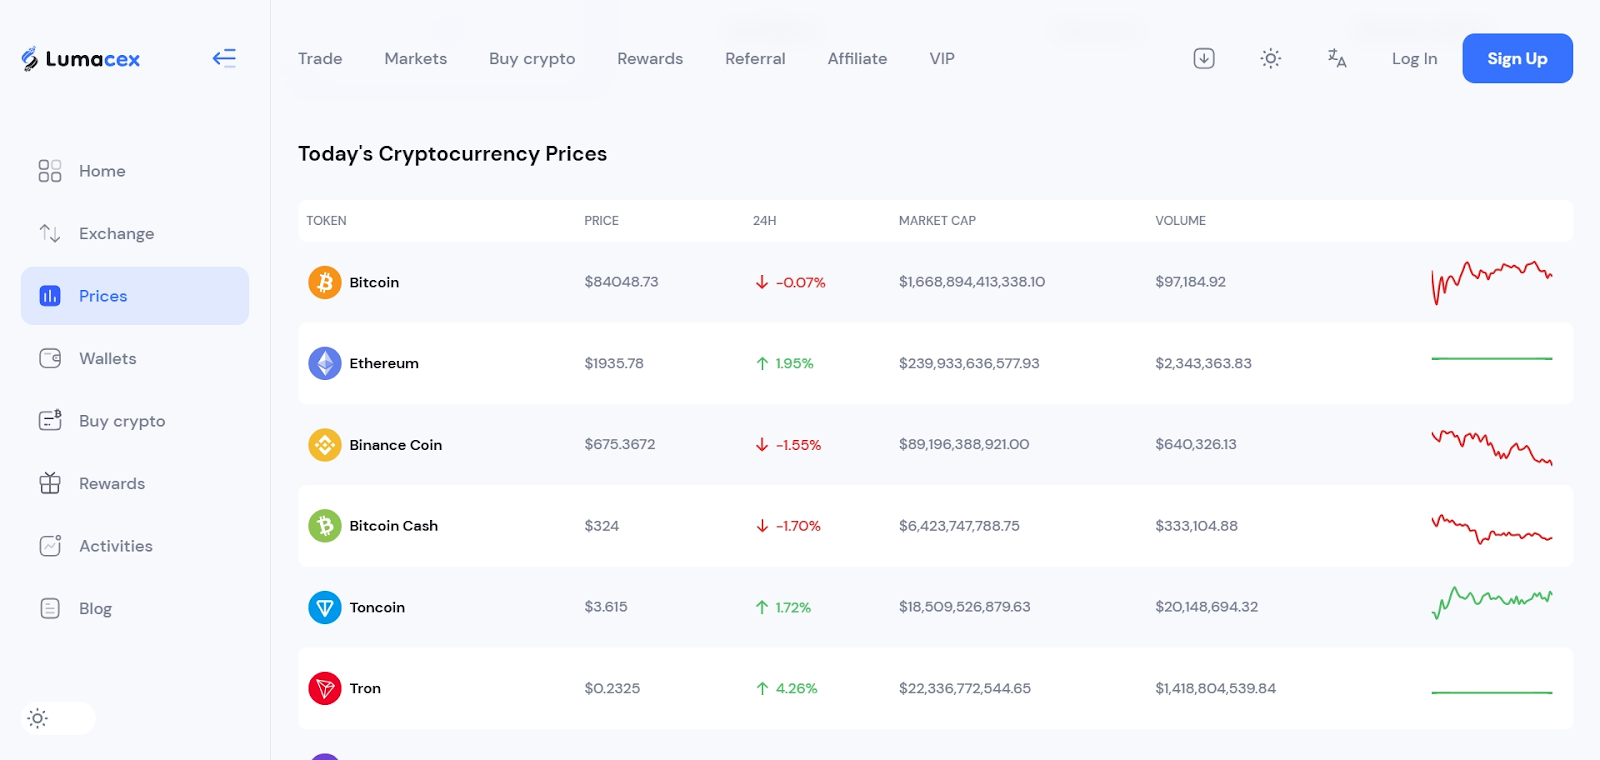Click the Lumacex logo
This screenshot has width=1600, height=760.
coord(80,59)
